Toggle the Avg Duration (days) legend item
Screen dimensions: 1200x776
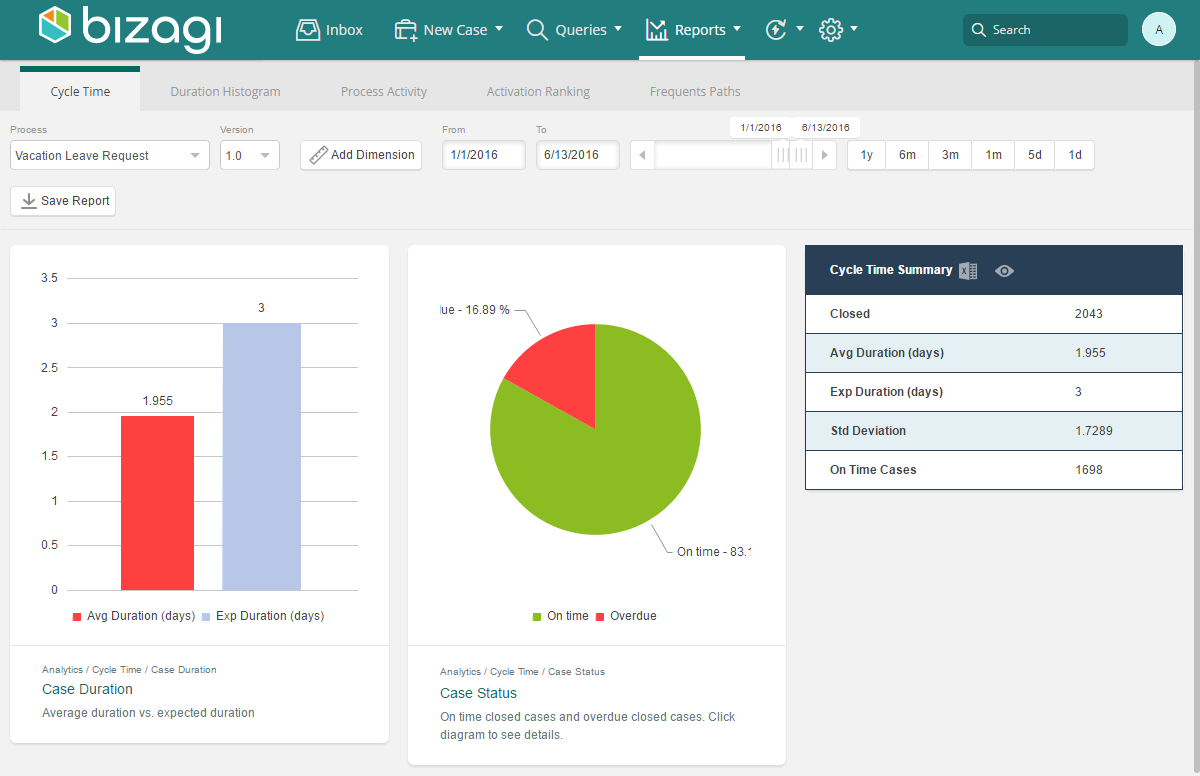[133, 616]
